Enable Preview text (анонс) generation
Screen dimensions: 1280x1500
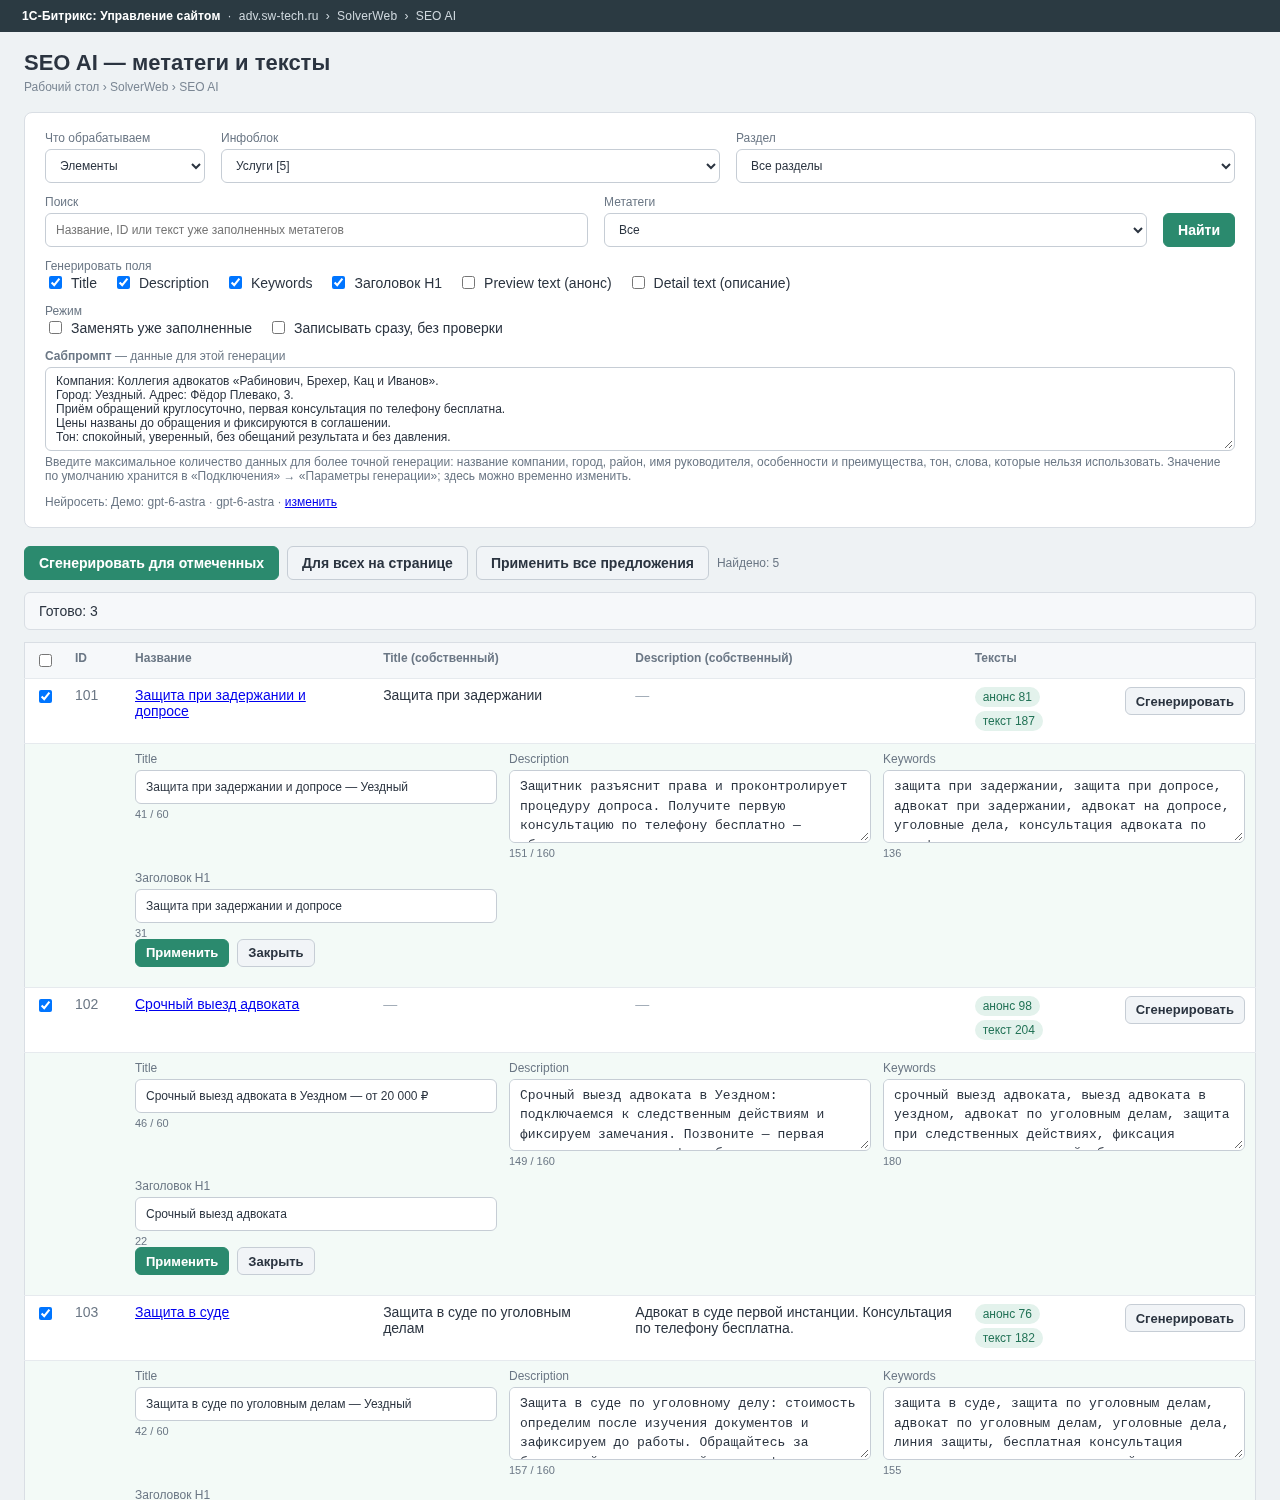469,283
